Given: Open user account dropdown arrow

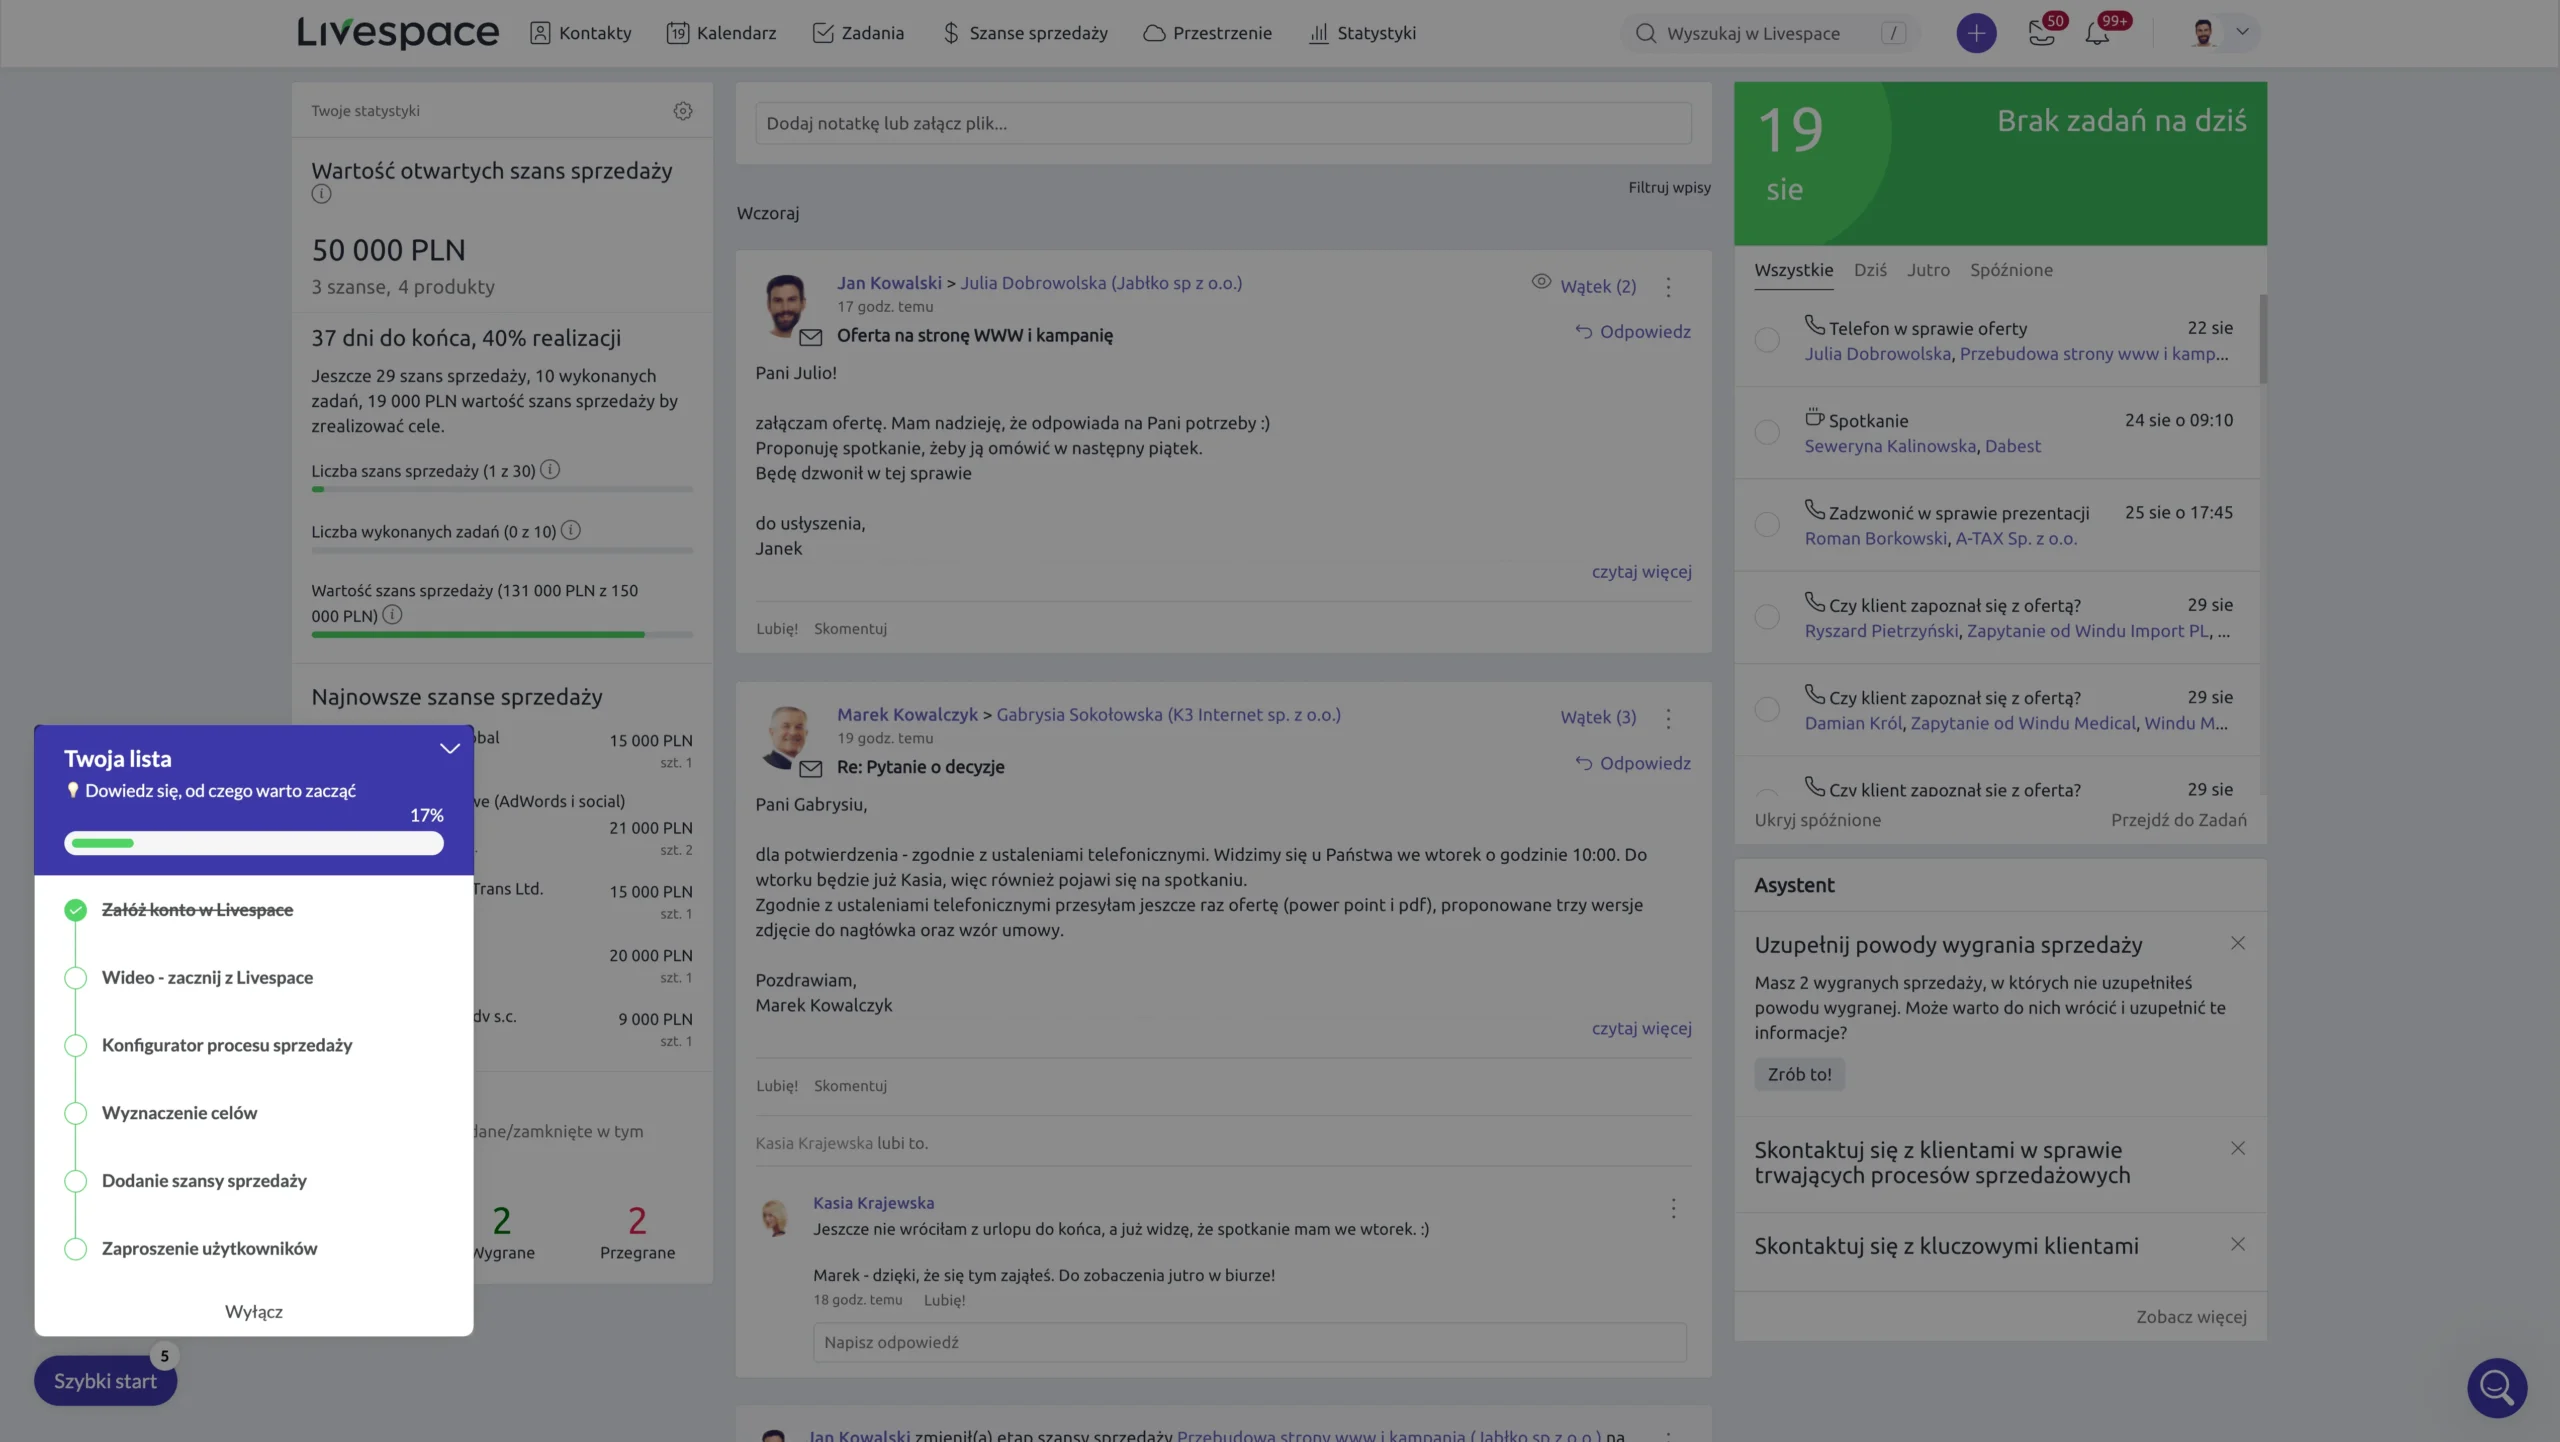Looking at the screenshot, I should (2242, 32).
